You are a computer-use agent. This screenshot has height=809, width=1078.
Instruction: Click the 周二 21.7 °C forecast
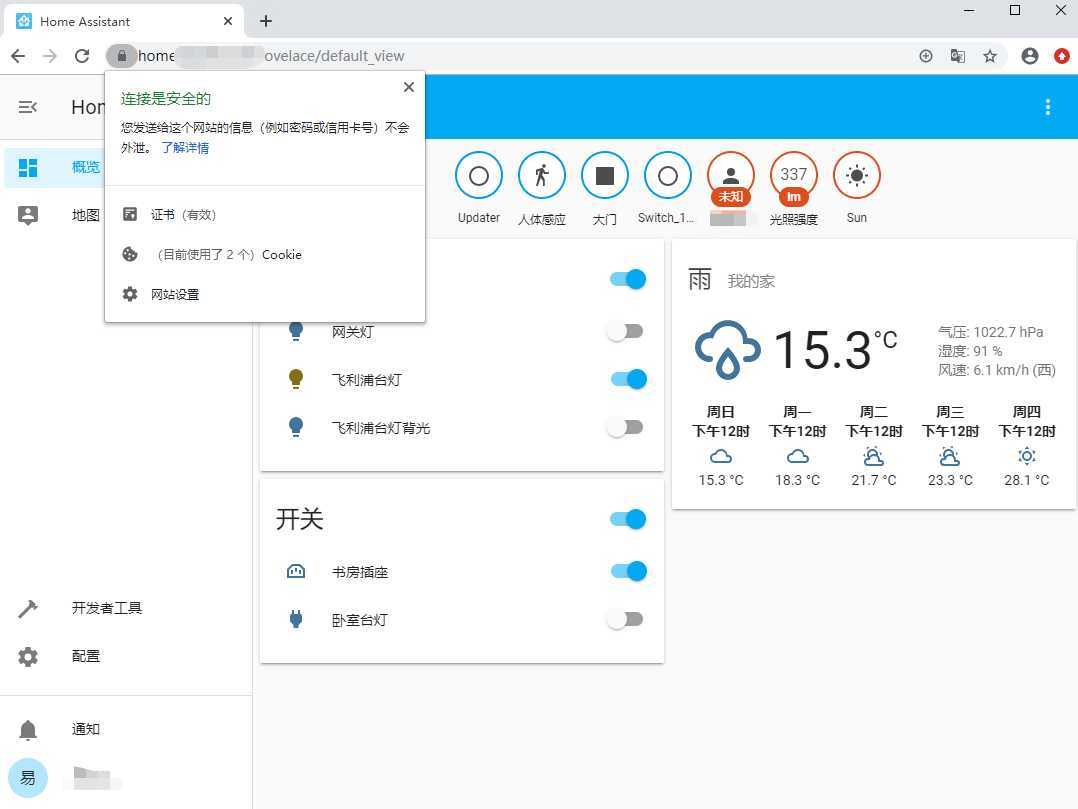tap(874, 445)
